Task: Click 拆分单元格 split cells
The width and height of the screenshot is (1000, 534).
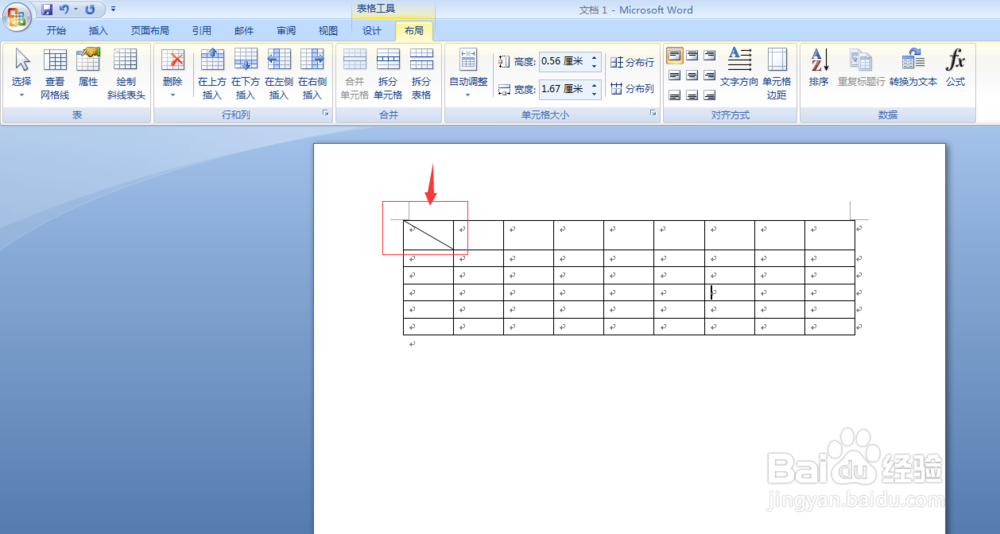Action: coord(388,74)
